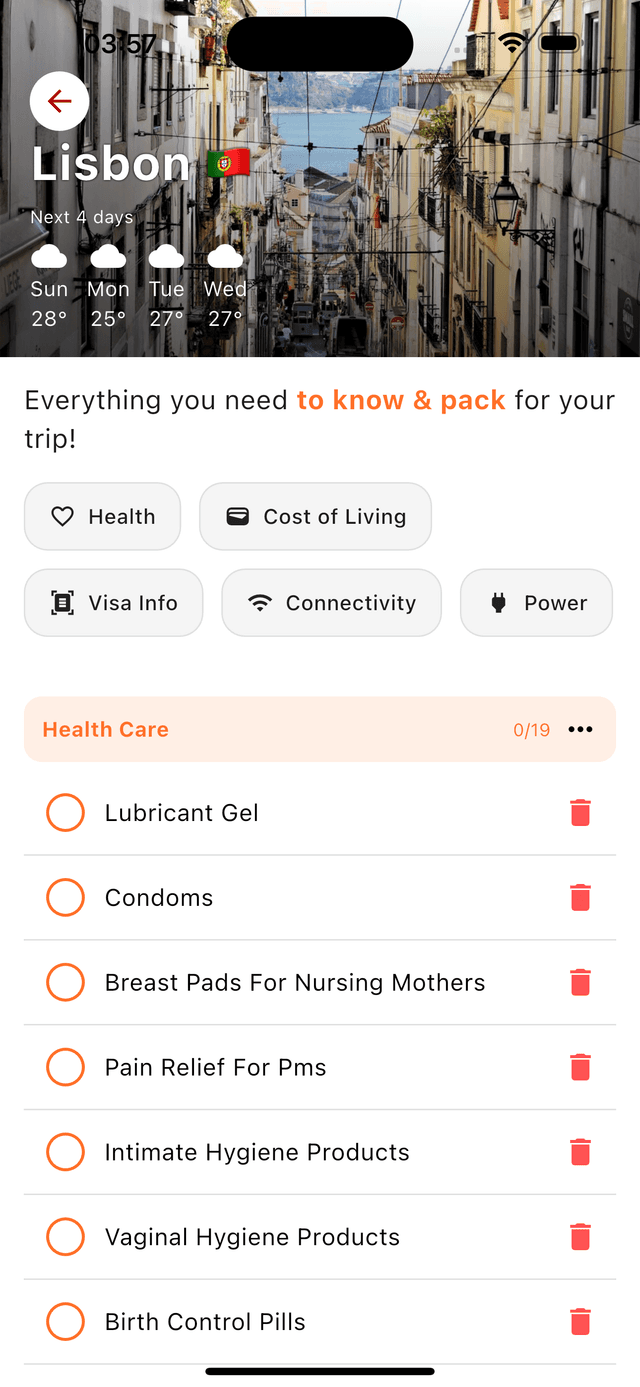This screenshot has height=1387, width=640.
Task: Select the Cost of Living card icon
Action: point(239,516)
